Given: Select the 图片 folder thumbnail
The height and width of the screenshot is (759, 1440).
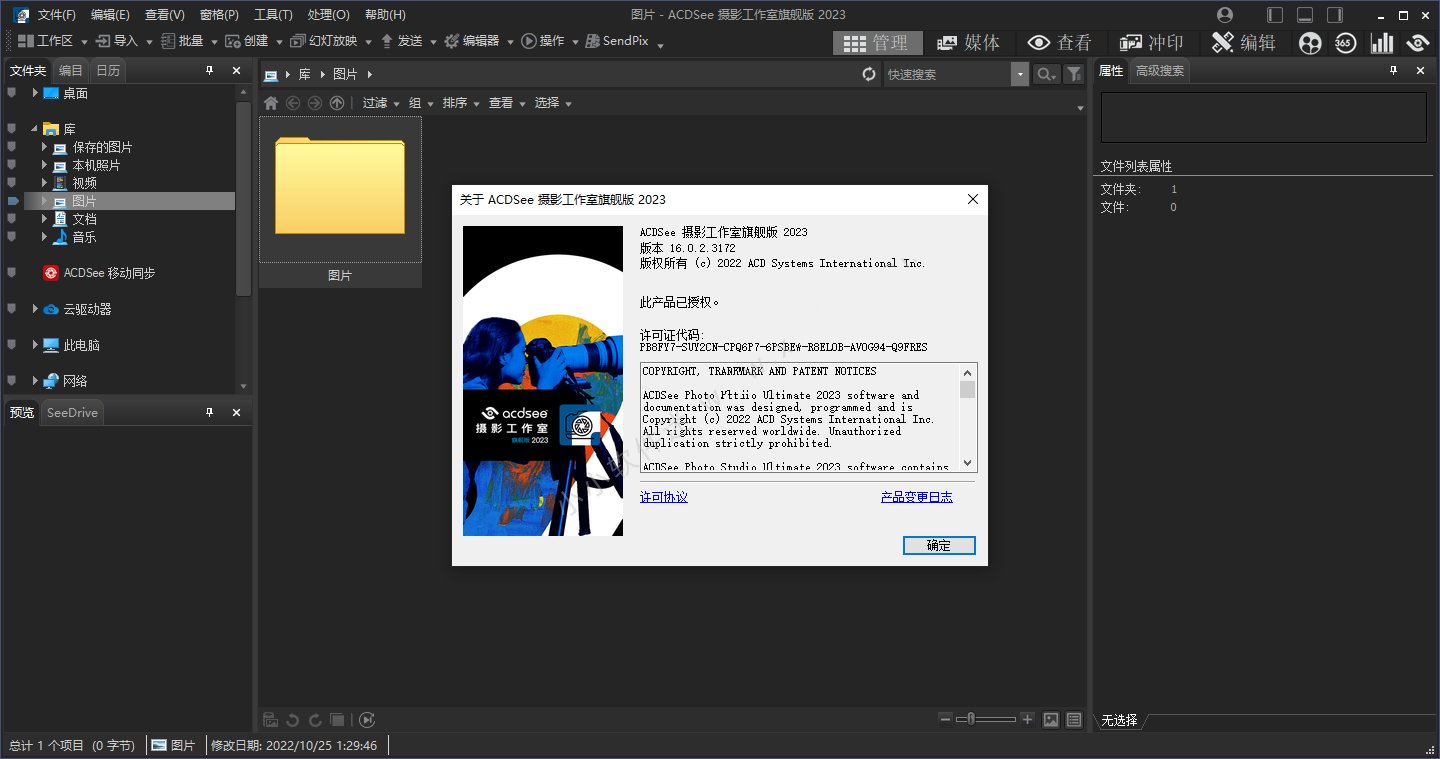Looking at the screenshot, I should coord(340,202).
